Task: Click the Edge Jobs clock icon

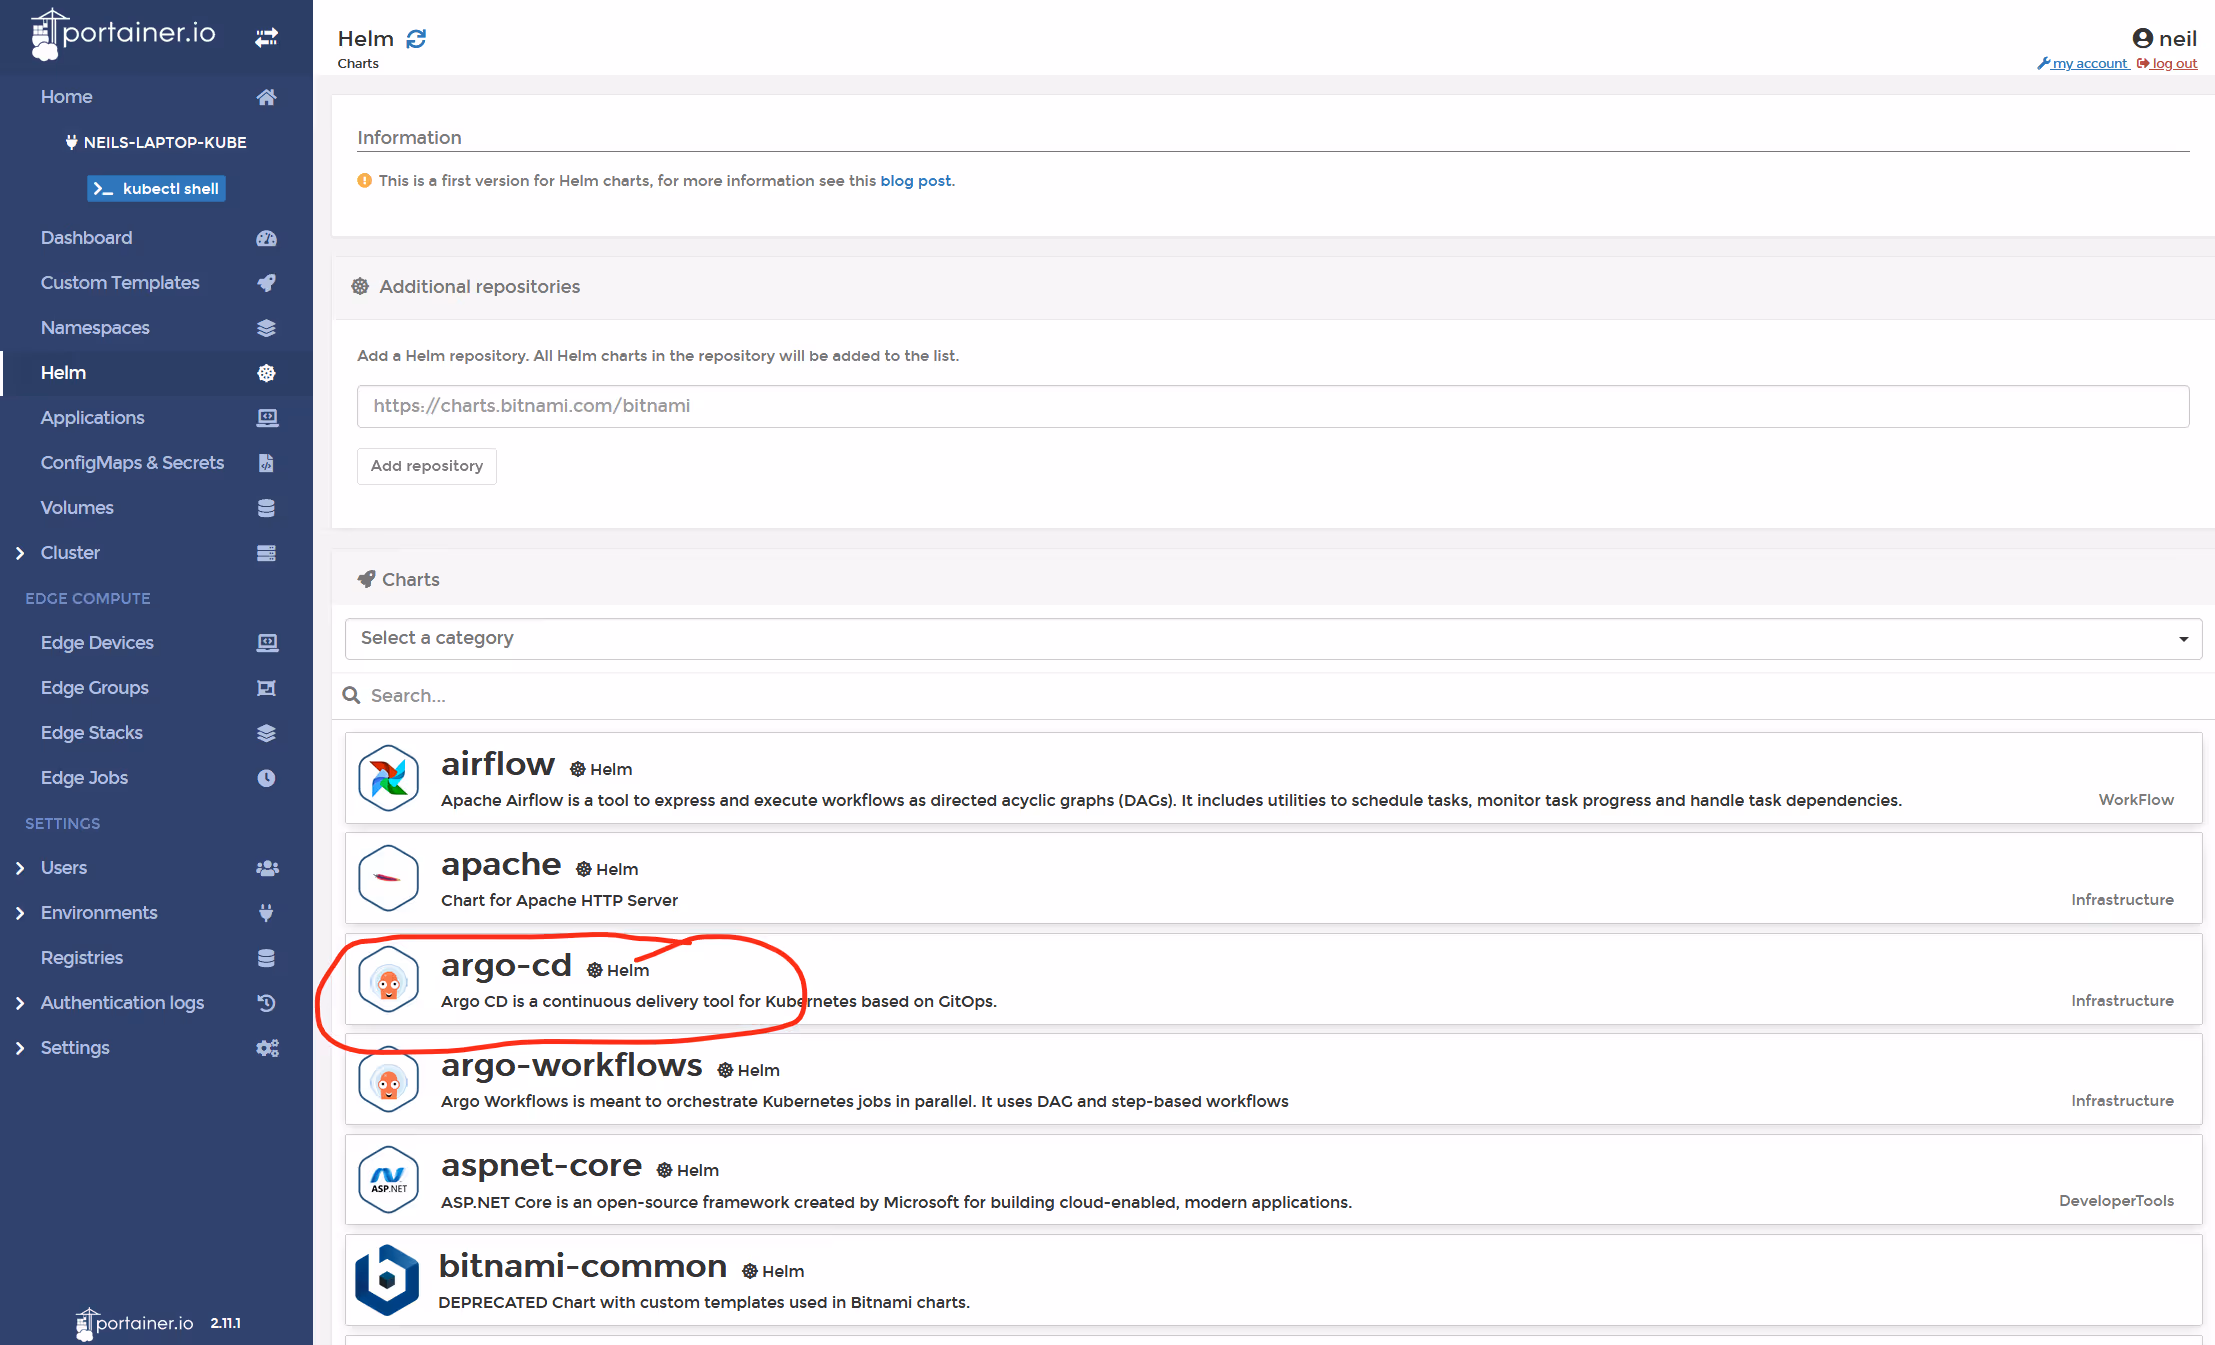Action: [x=266, y=778]
